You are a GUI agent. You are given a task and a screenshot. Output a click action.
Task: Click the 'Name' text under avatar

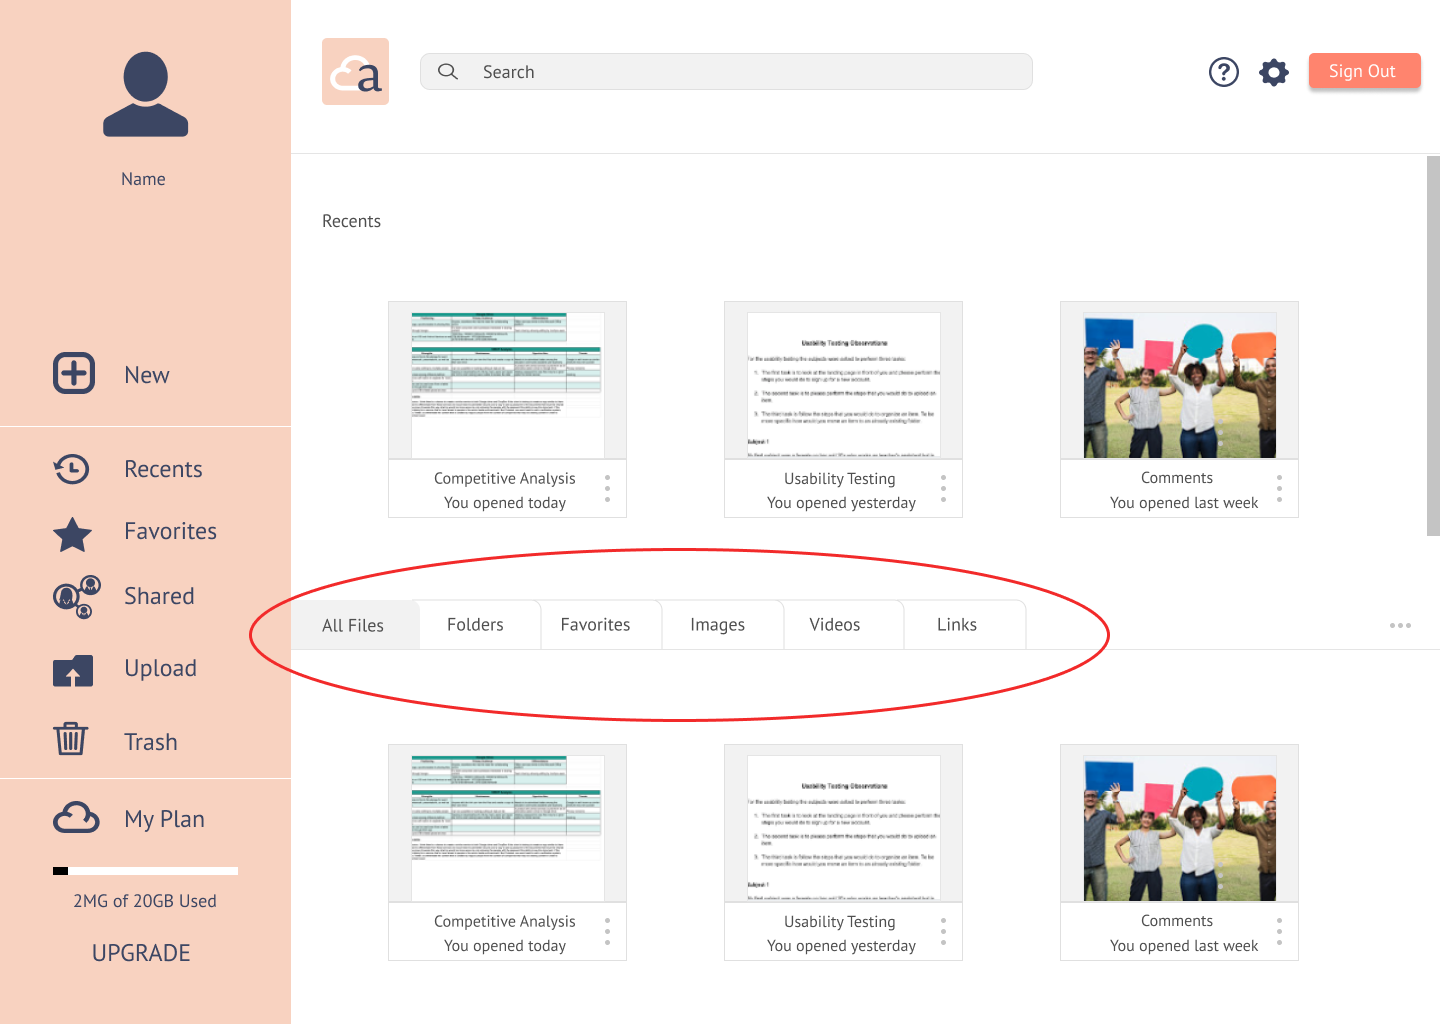(x=143, y=179)
